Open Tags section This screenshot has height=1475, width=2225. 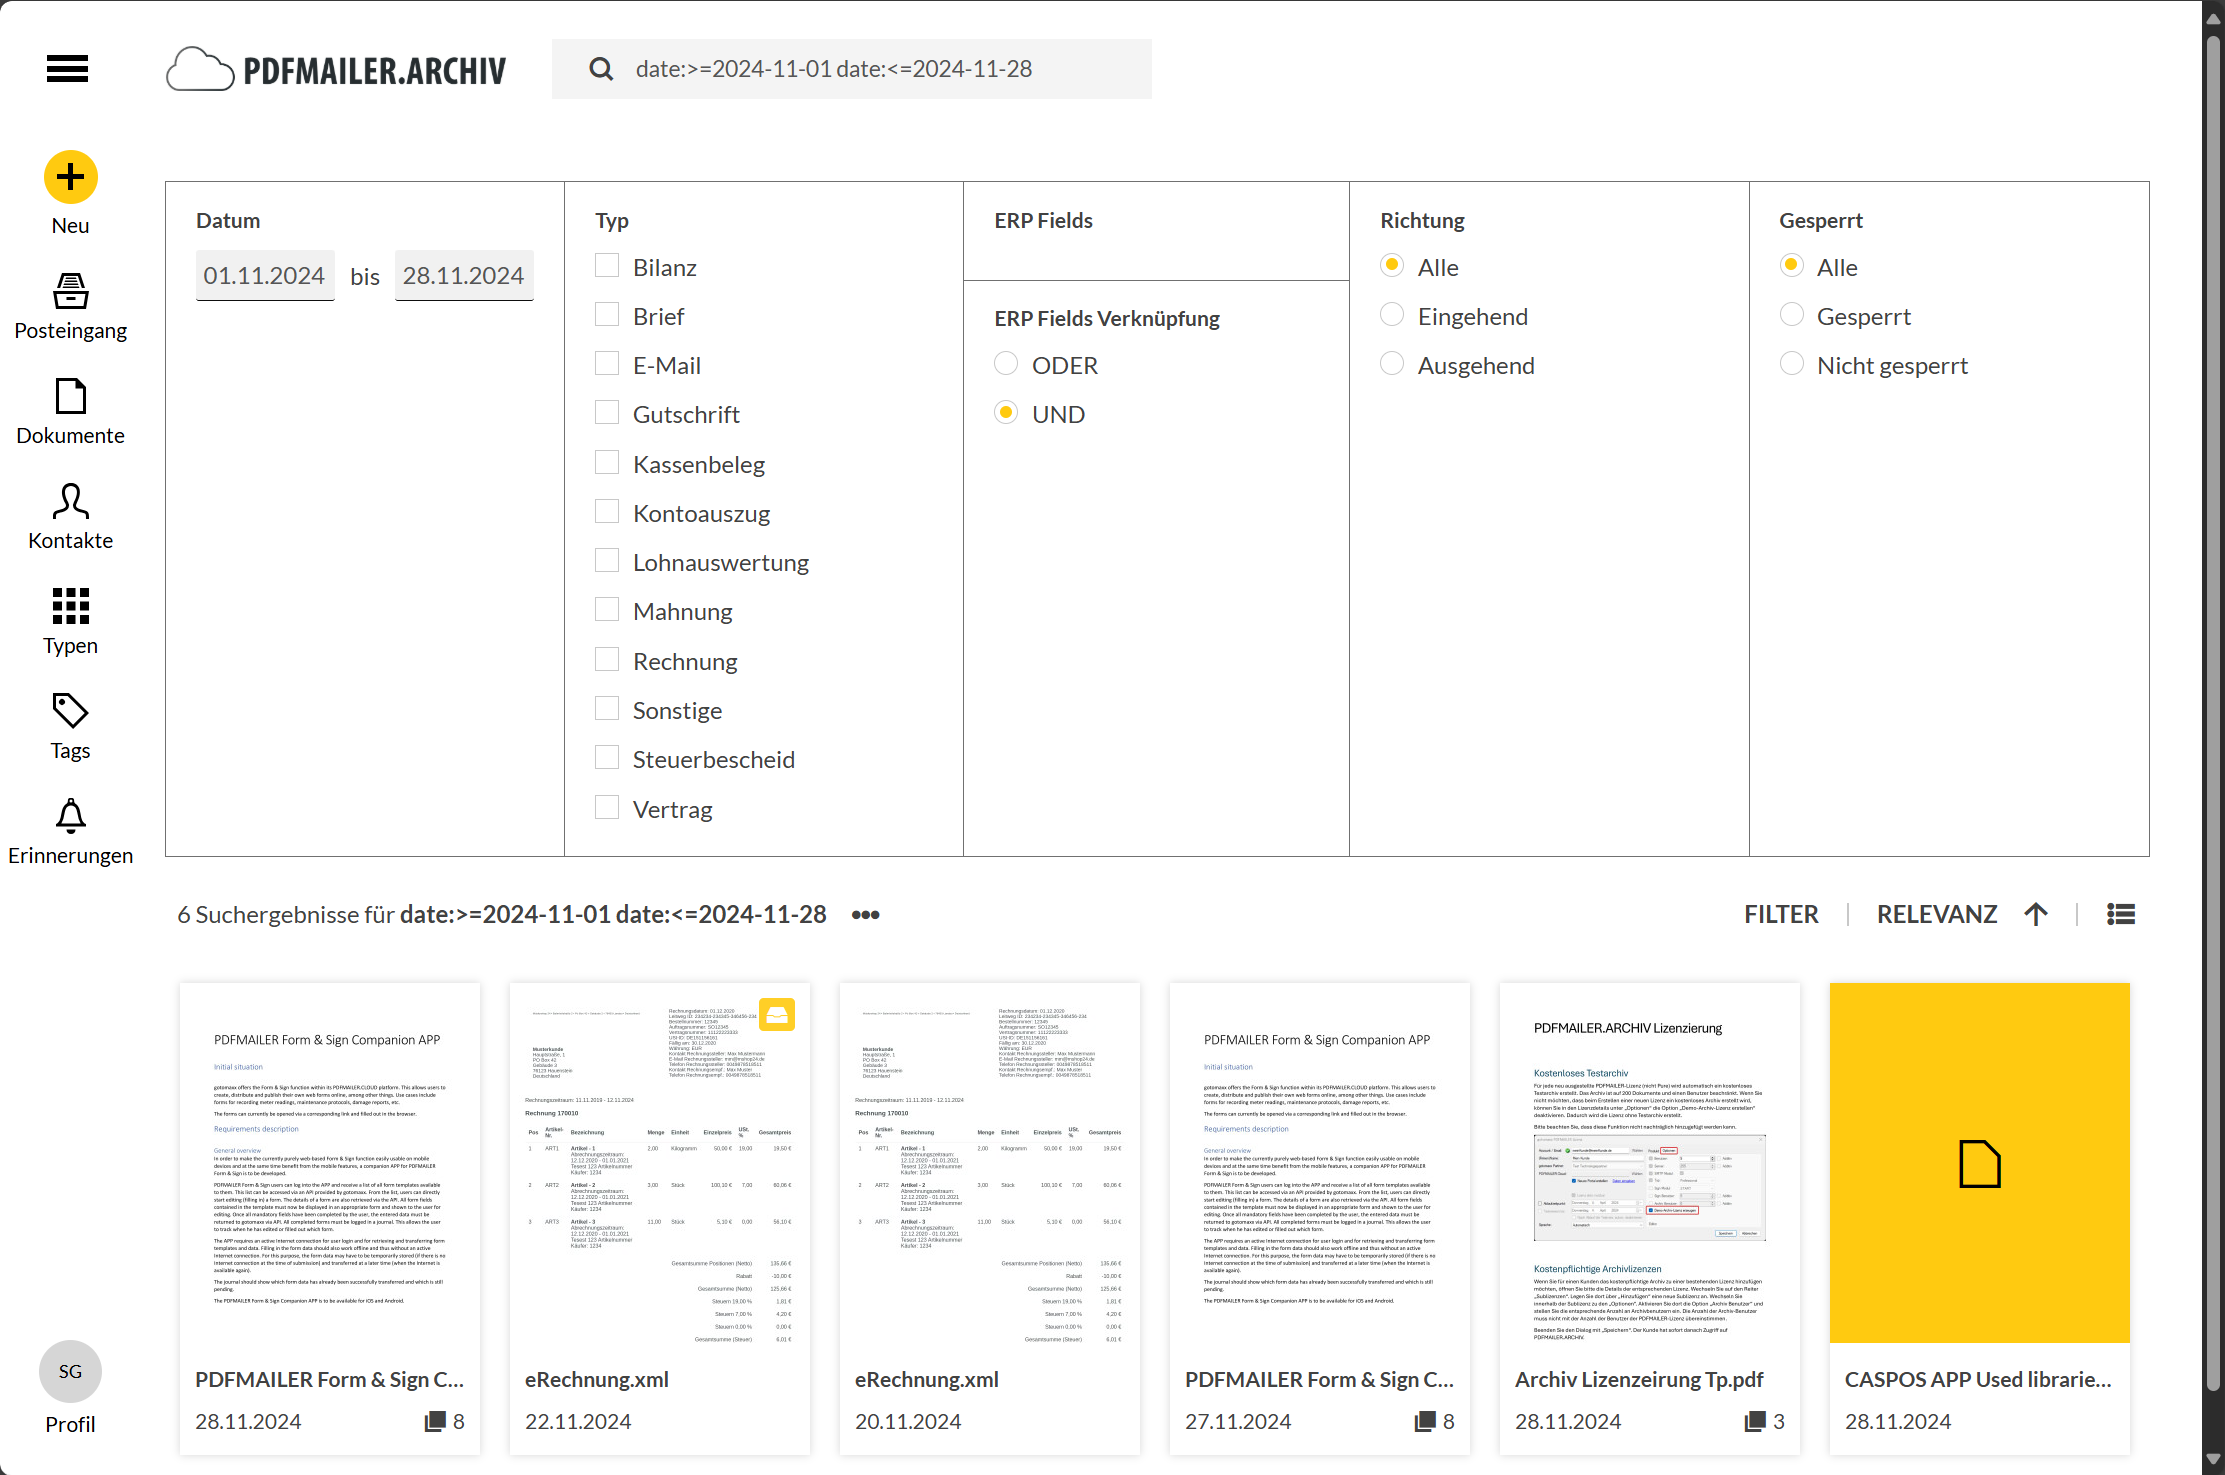[x=70, y=727]
